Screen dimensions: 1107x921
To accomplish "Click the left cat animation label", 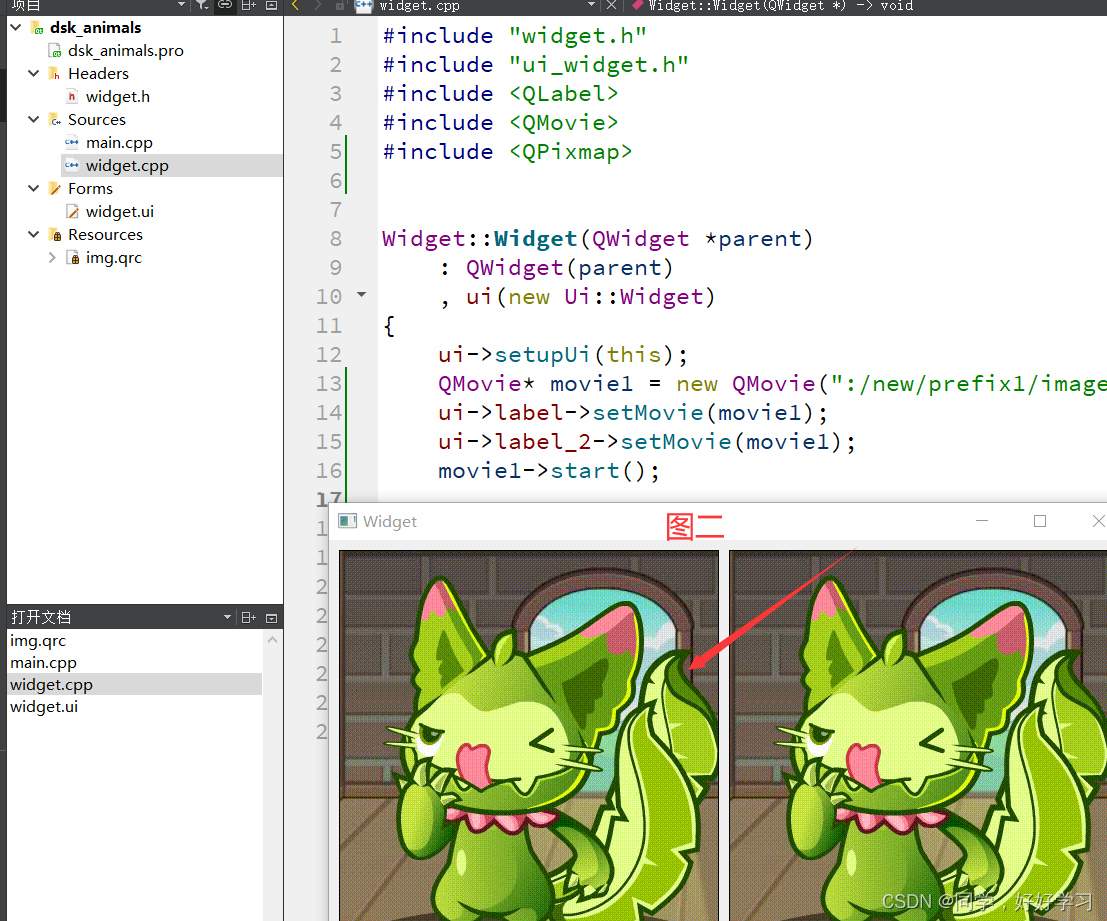I will tap(529, 735).
